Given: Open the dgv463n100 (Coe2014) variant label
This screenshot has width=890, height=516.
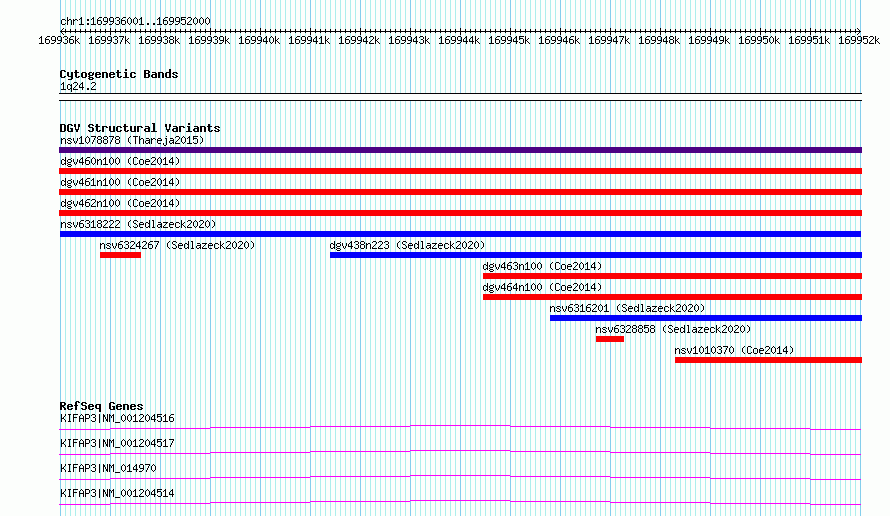Looking at the screenshot, I should tap(542, 266).
